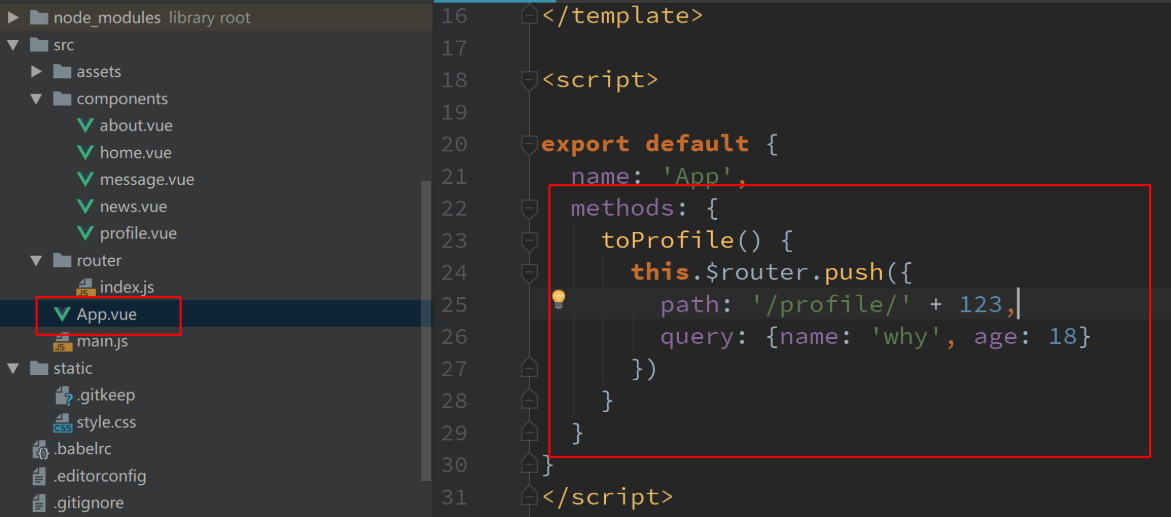Viewport: 1171px width, 517px height.
Task: Click the src folder icon
Action: pos(39,45)
